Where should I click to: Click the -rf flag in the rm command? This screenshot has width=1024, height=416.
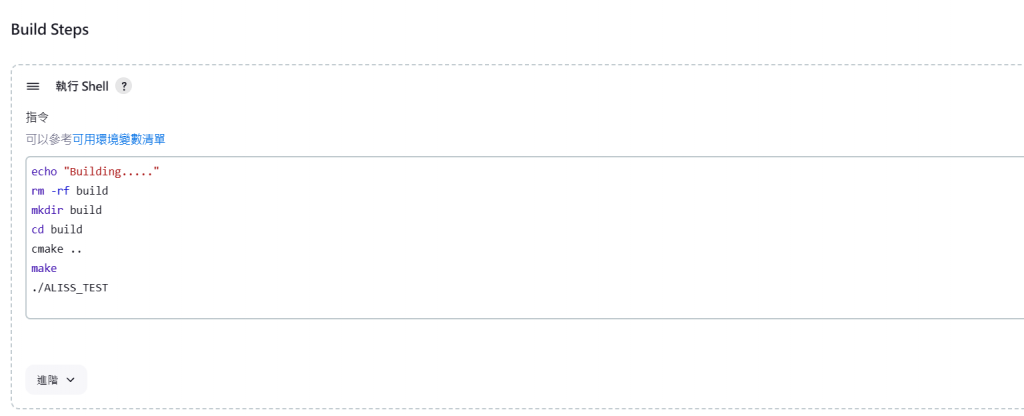point(60,191)
